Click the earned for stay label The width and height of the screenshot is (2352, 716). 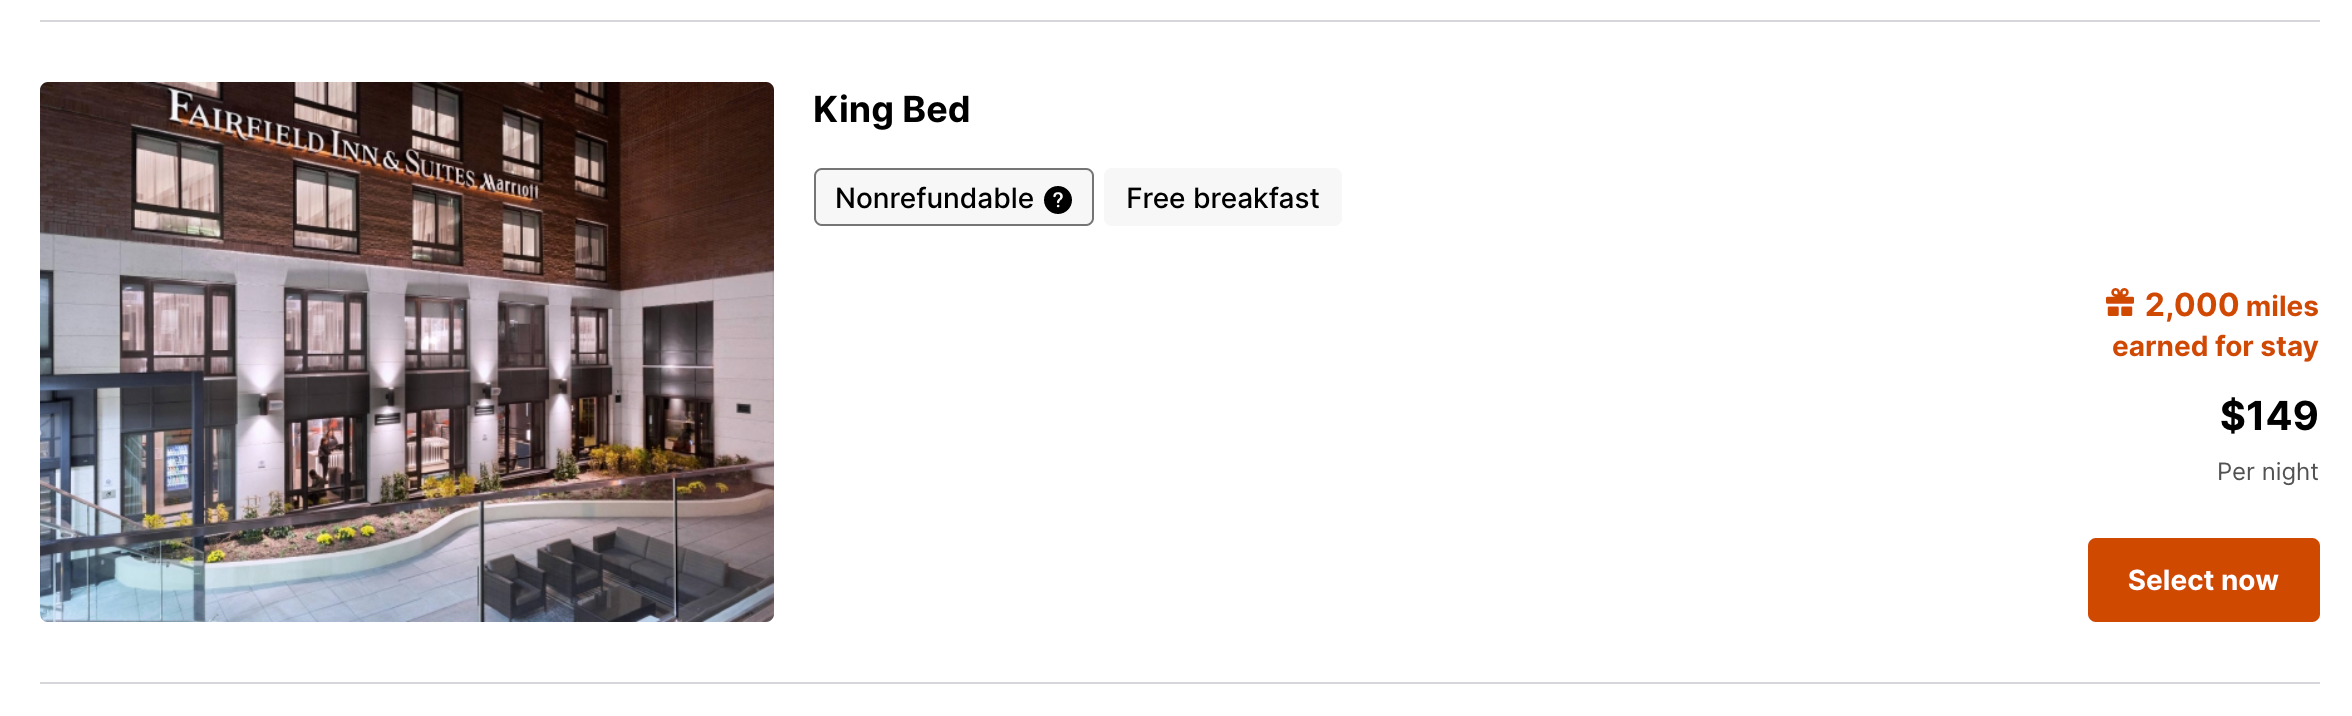pos(2214,346)
